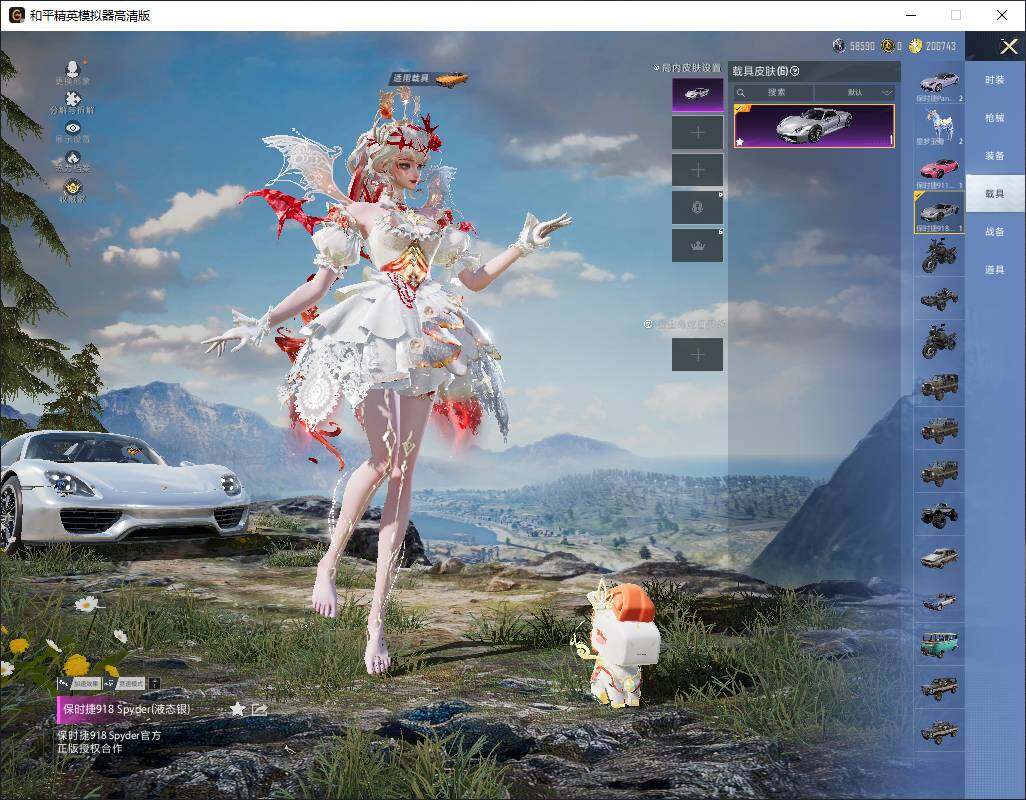Select the sidecar motorcycle vehicle
1026x800 pixels.
coord(939,342)
